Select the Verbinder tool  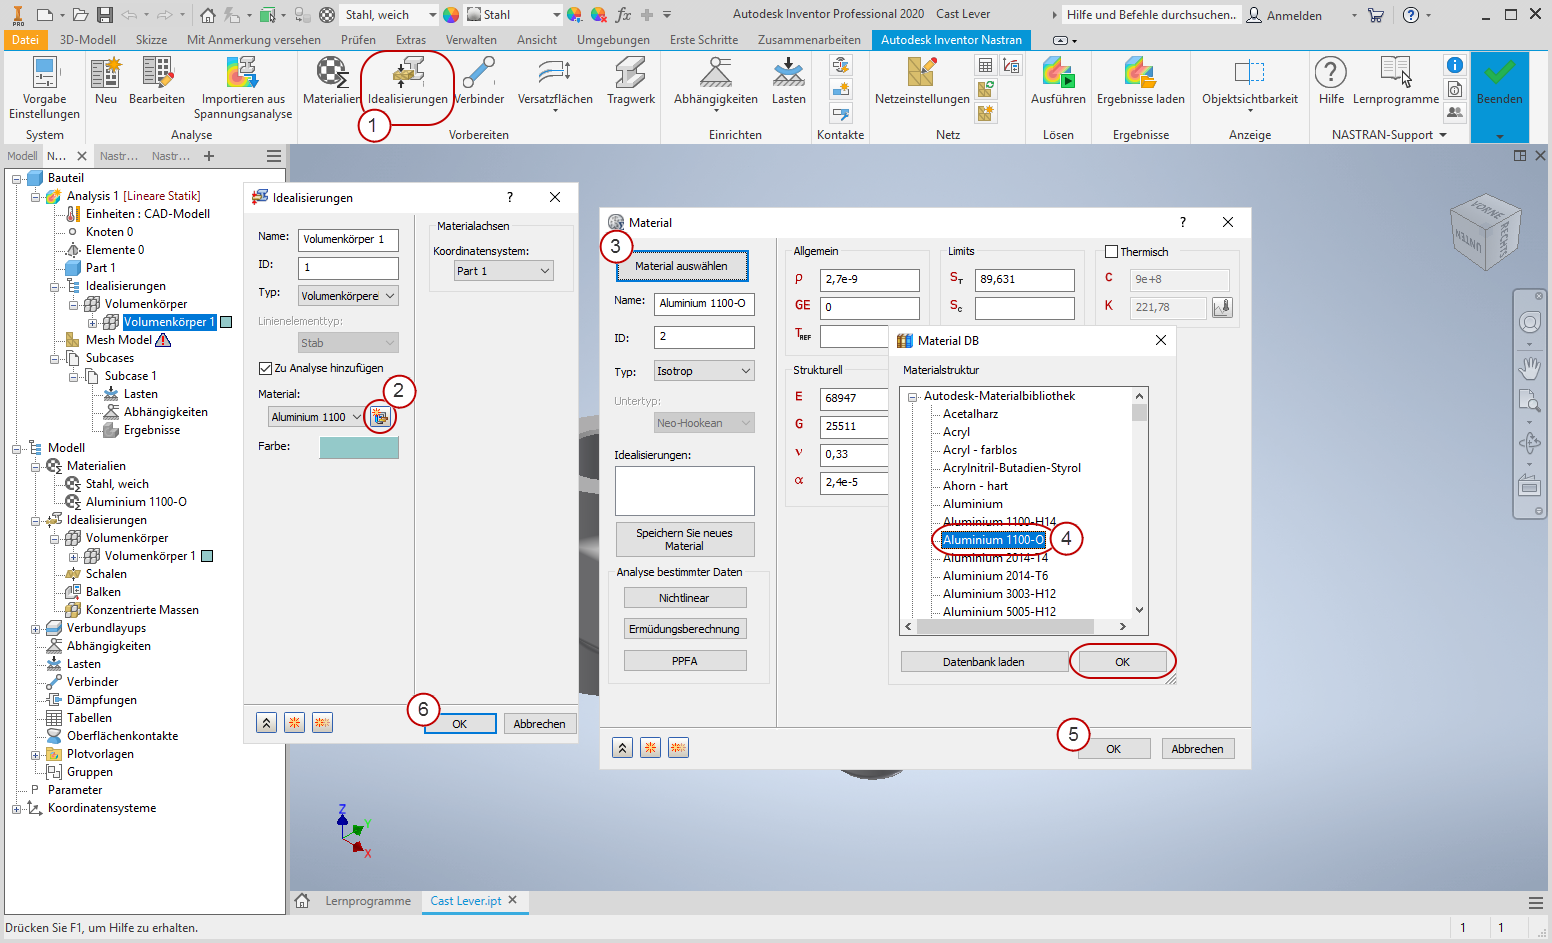[x=479, y=80]
